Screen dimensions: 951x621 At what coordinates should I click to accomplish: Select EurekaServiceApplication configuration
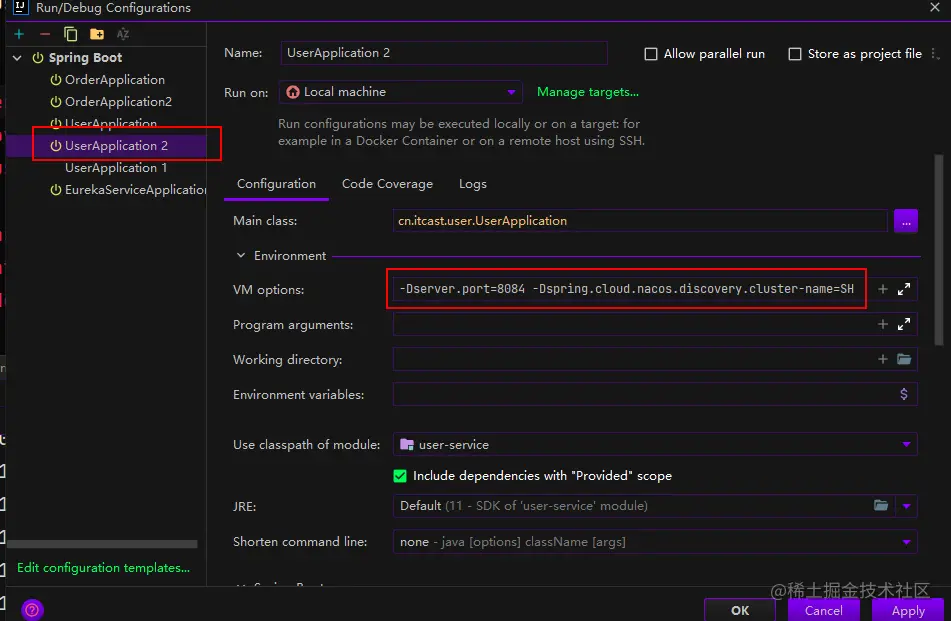point(128,190)
